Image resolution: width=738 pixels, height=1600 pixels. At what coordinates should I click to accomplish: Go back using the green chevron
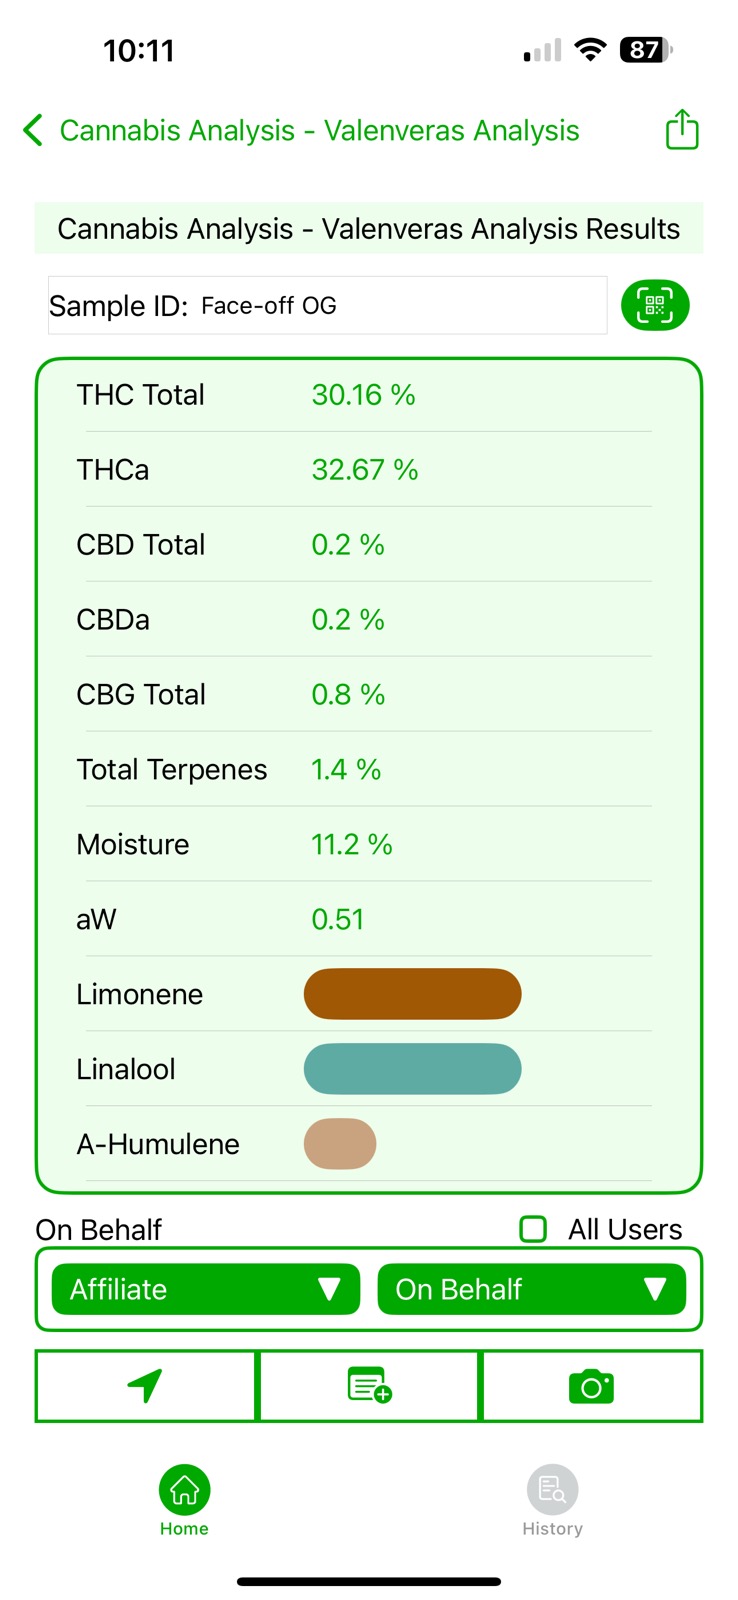pos(32,130)
